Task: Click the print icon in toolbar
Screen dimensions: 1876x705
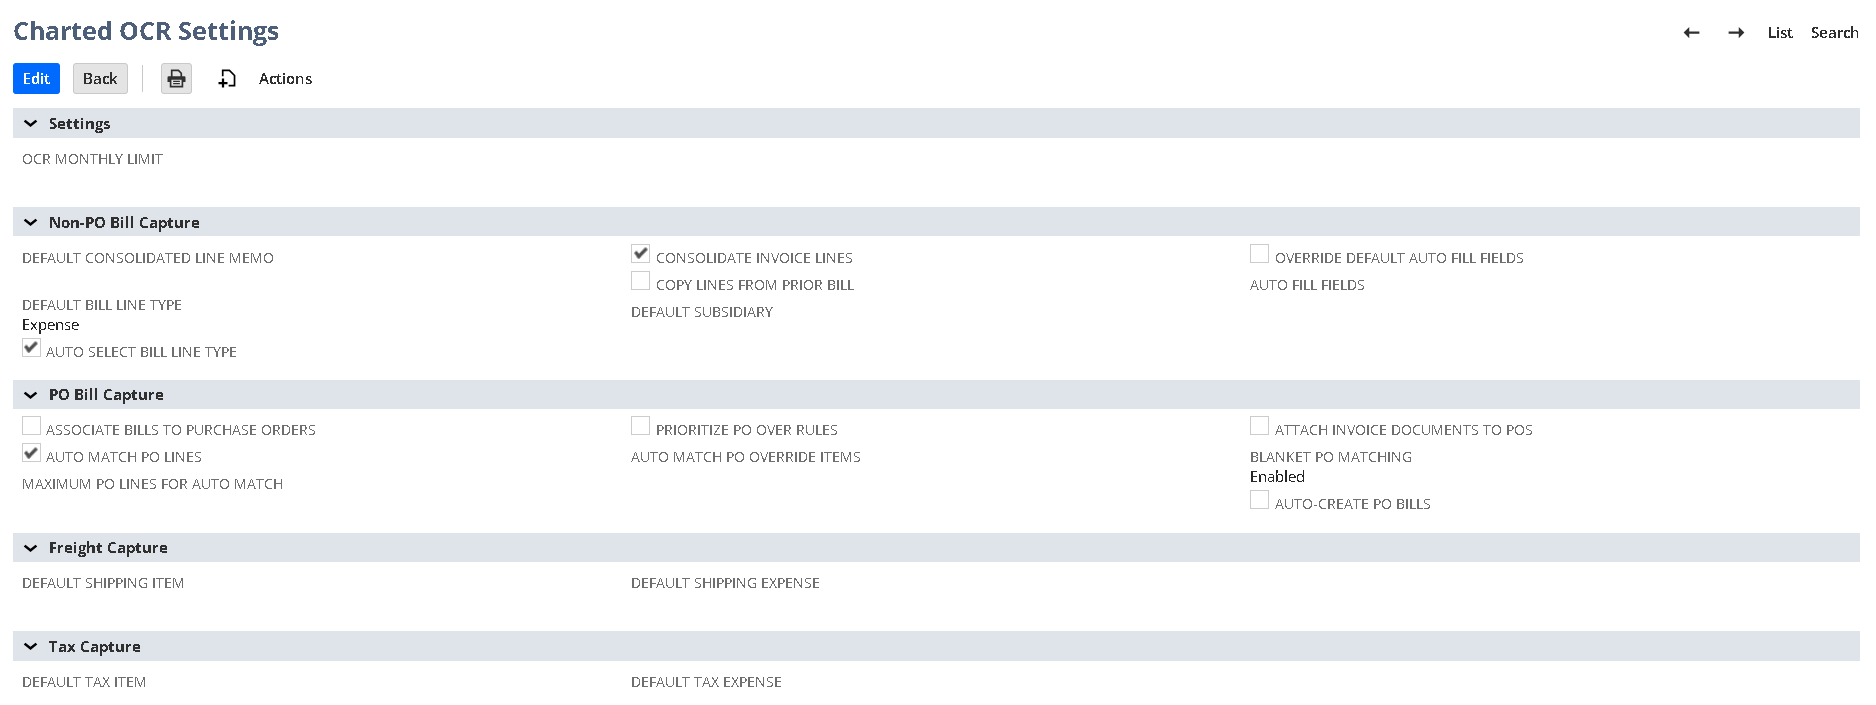Action: 176,79
